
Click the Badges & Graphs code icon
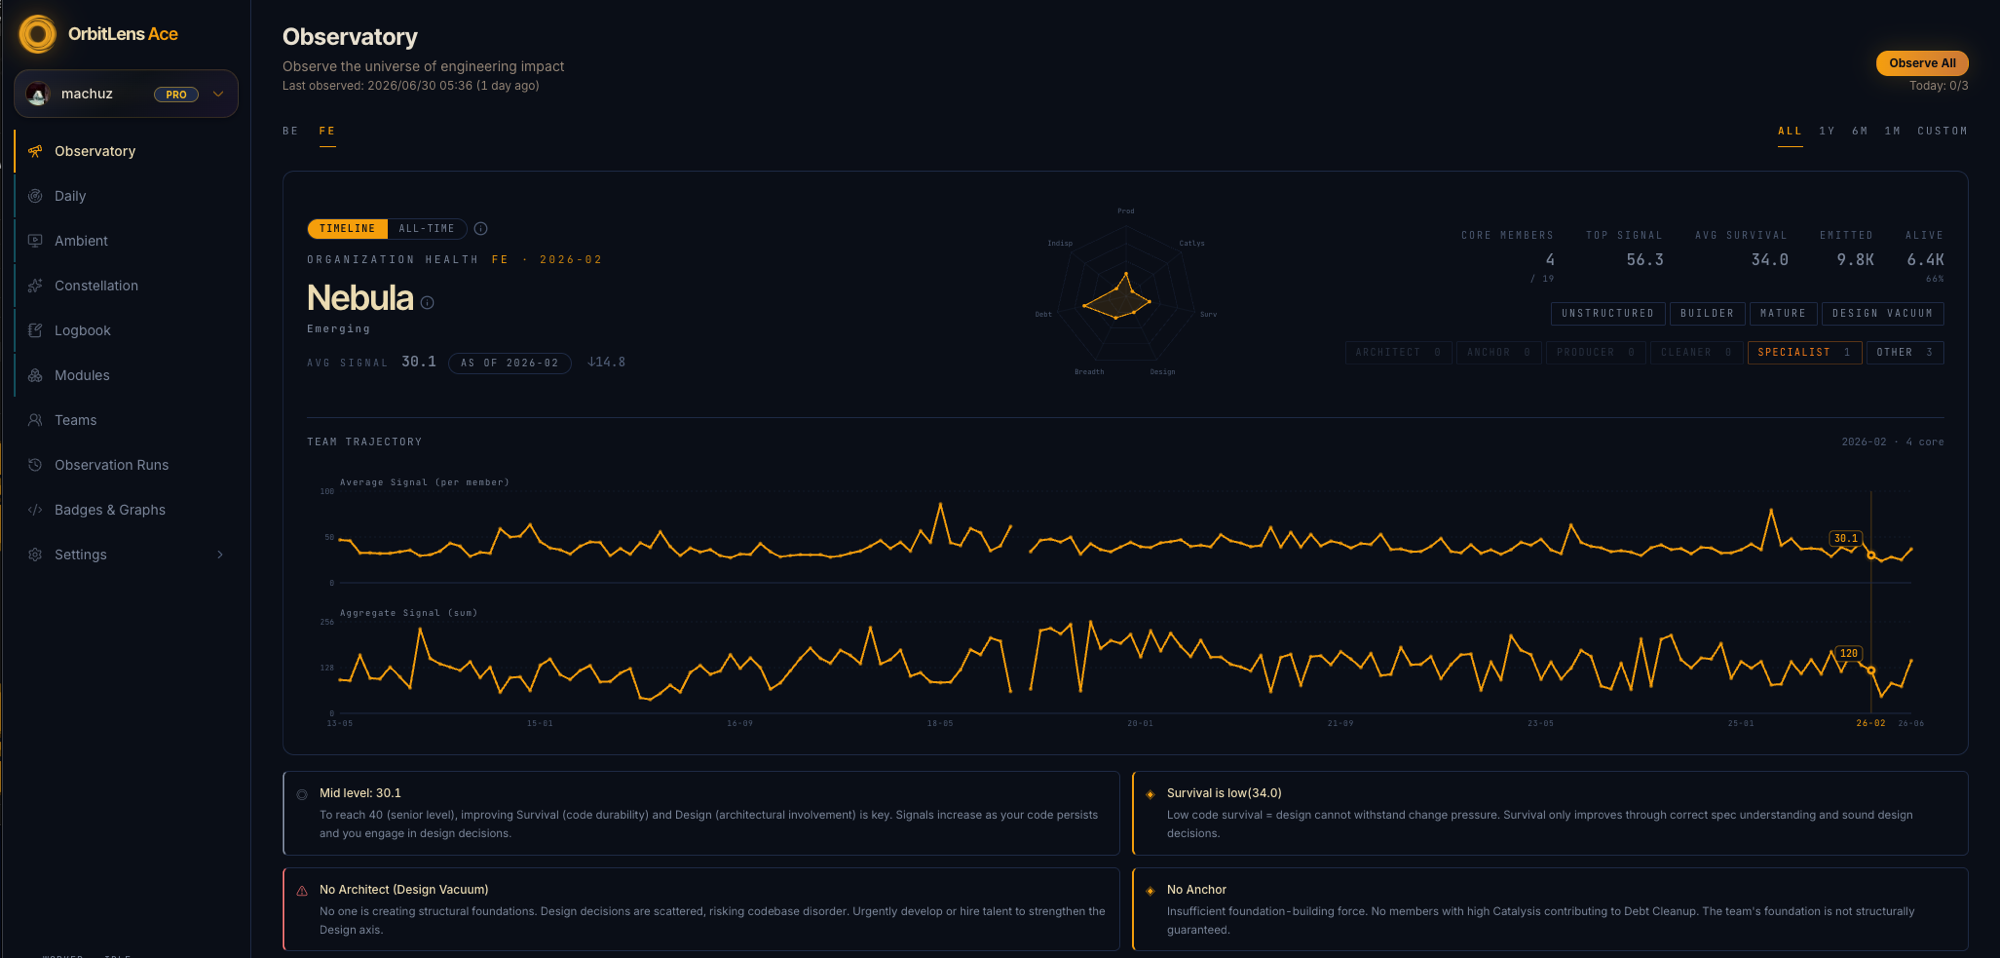coord(35,510)
